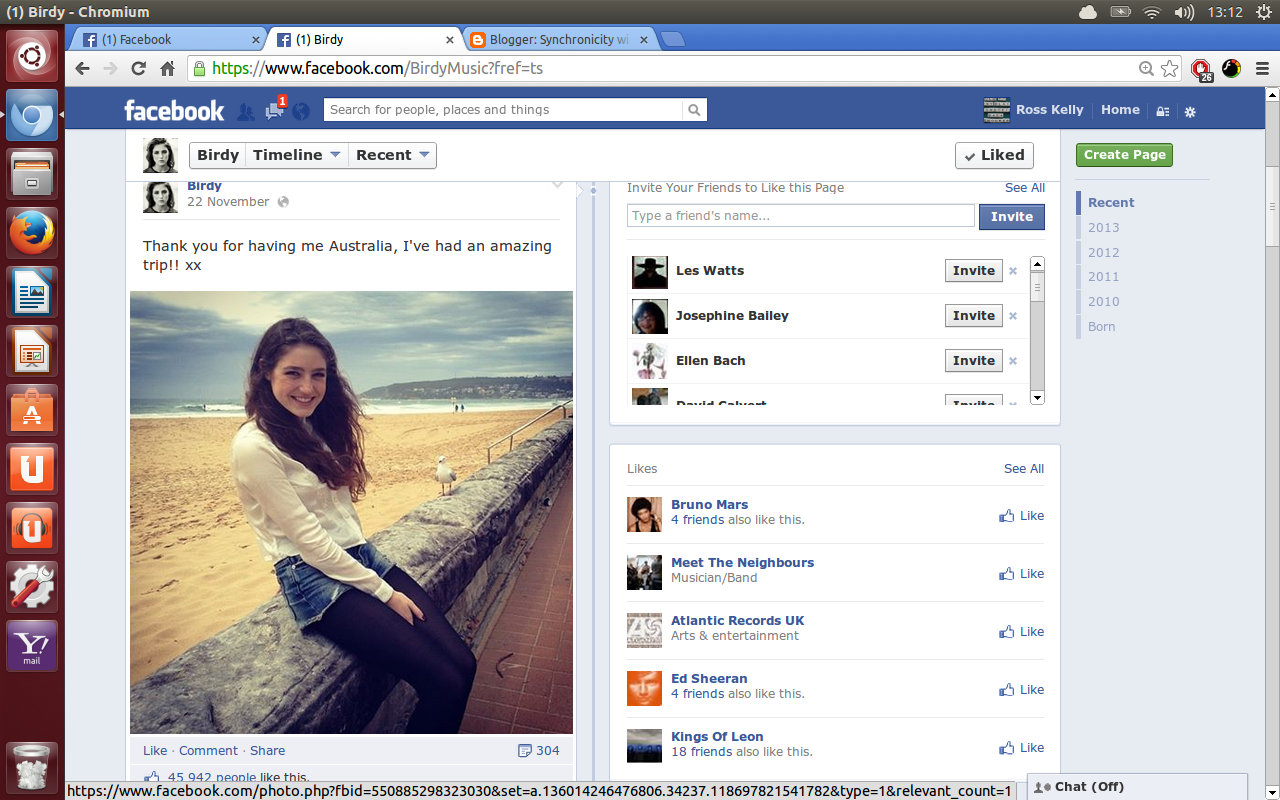Launch Firefox from the launcher

pyautogui.click(x=32, y=233)
